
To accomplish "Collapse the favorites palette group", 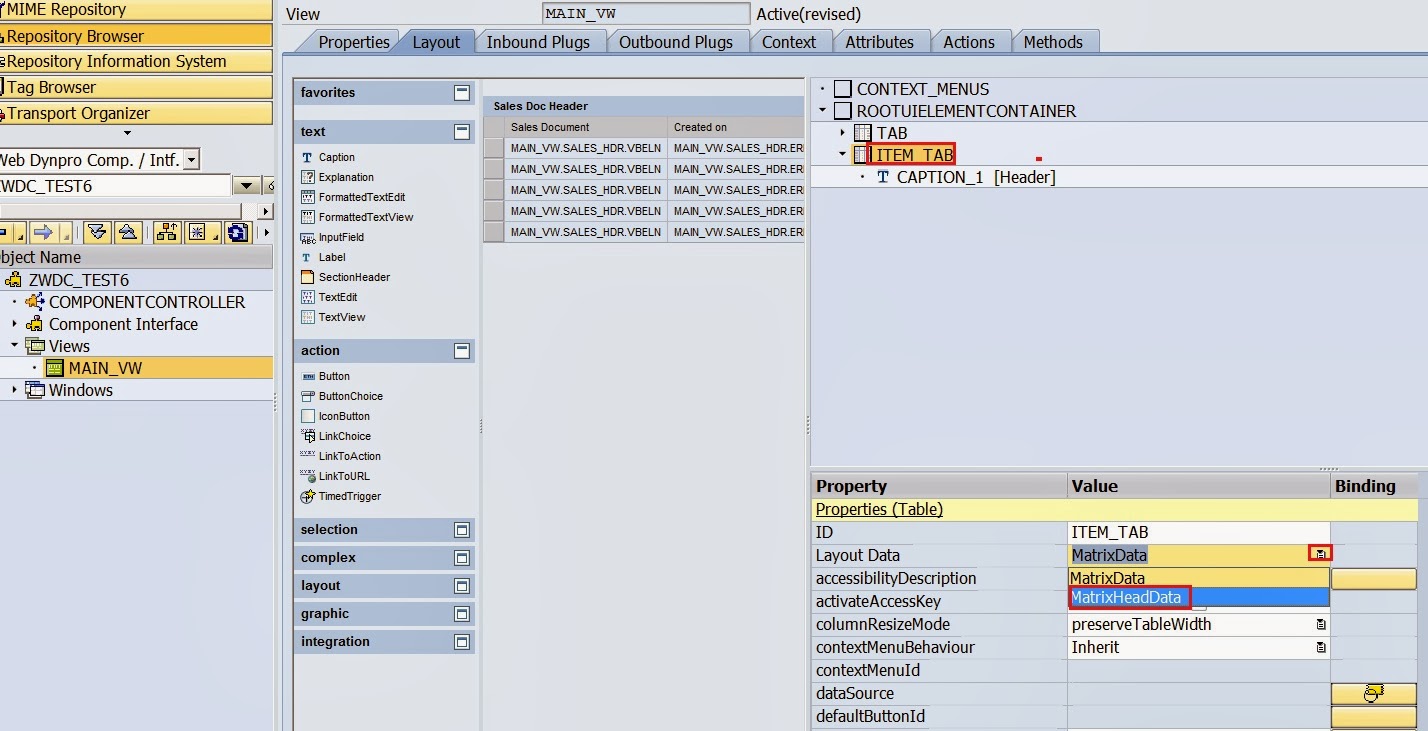I will [461, 92].
